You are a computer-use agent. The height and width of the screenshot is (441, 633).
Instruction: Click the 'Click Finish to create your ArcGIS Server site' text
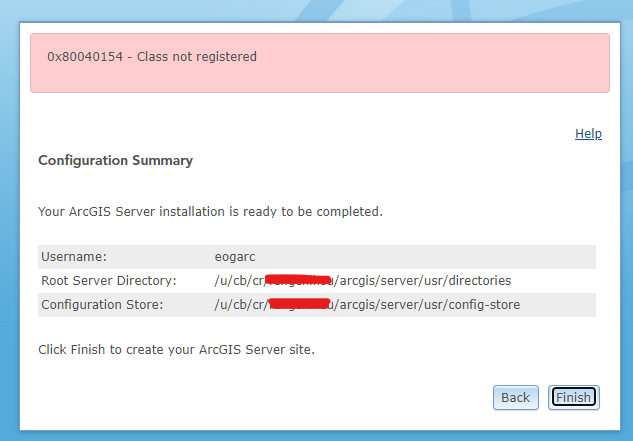[176, 349]
